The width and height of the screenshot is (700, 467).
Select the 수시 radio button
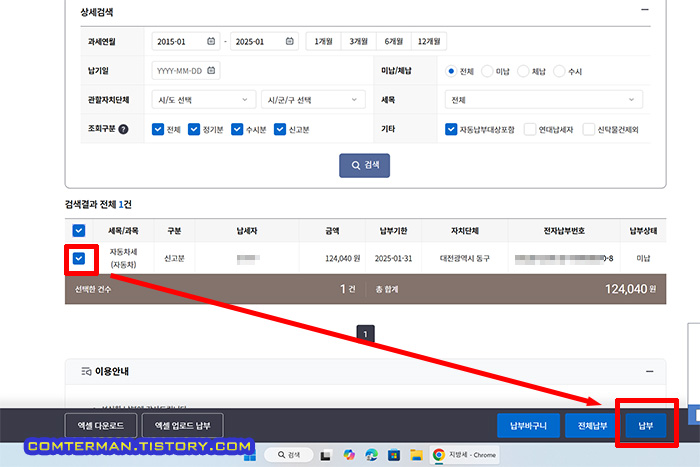[x=559, y=71]
